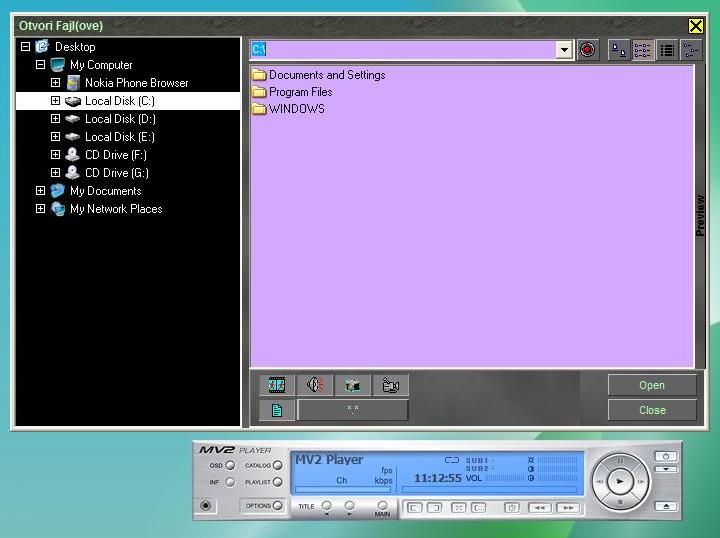Click the mark-in bracket button in player
The image size is (720, 538).
(x=415, y=508)
